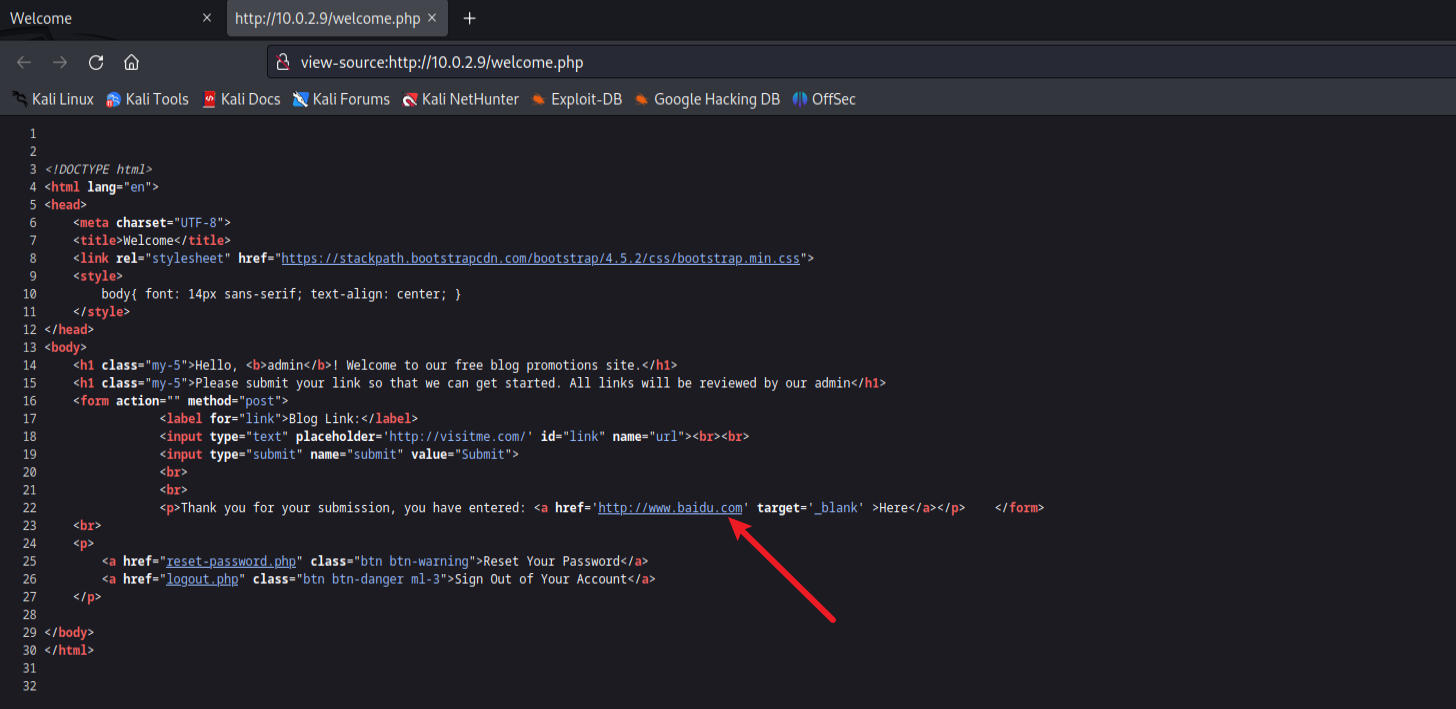The image size is (1456, 709).
Task: Switch to the Welcome tab
Action: coord(100,19)
